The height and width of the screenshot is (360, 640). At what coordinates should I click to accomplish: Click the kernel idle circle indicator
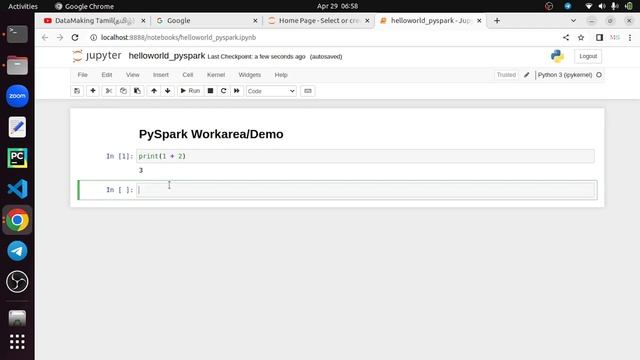click(x=599, y=75)
